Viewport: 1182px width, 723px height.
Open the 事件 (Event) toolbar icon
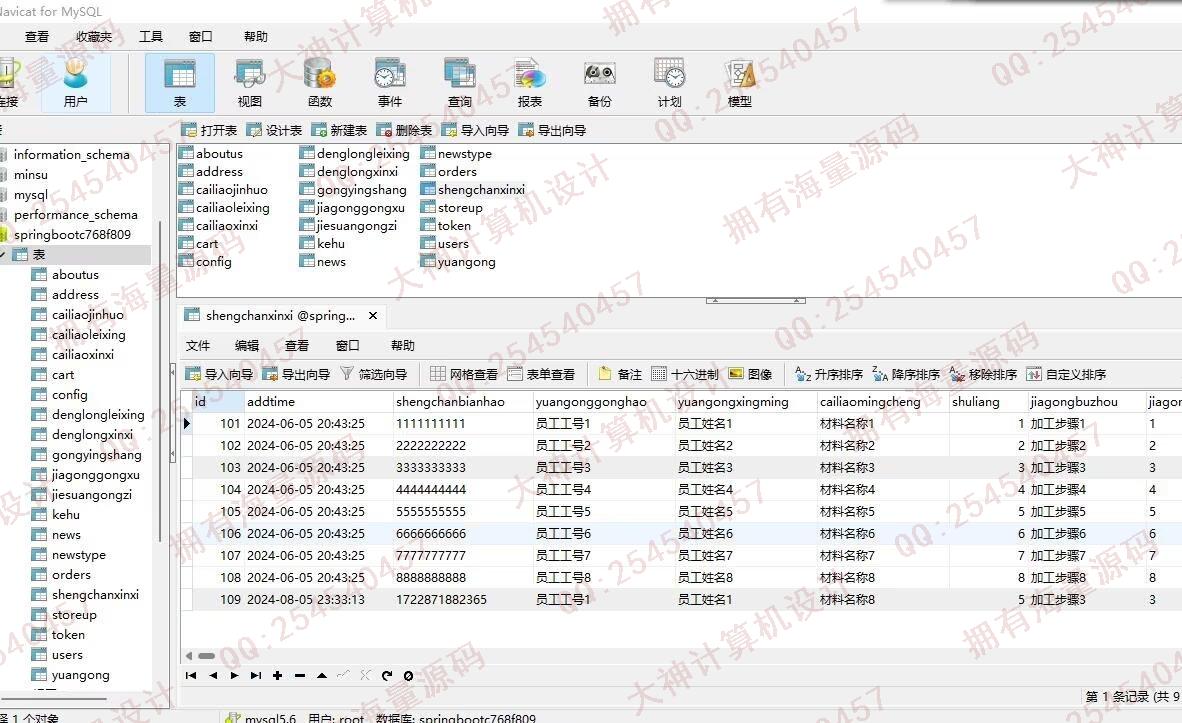click(x=390, y=82)
